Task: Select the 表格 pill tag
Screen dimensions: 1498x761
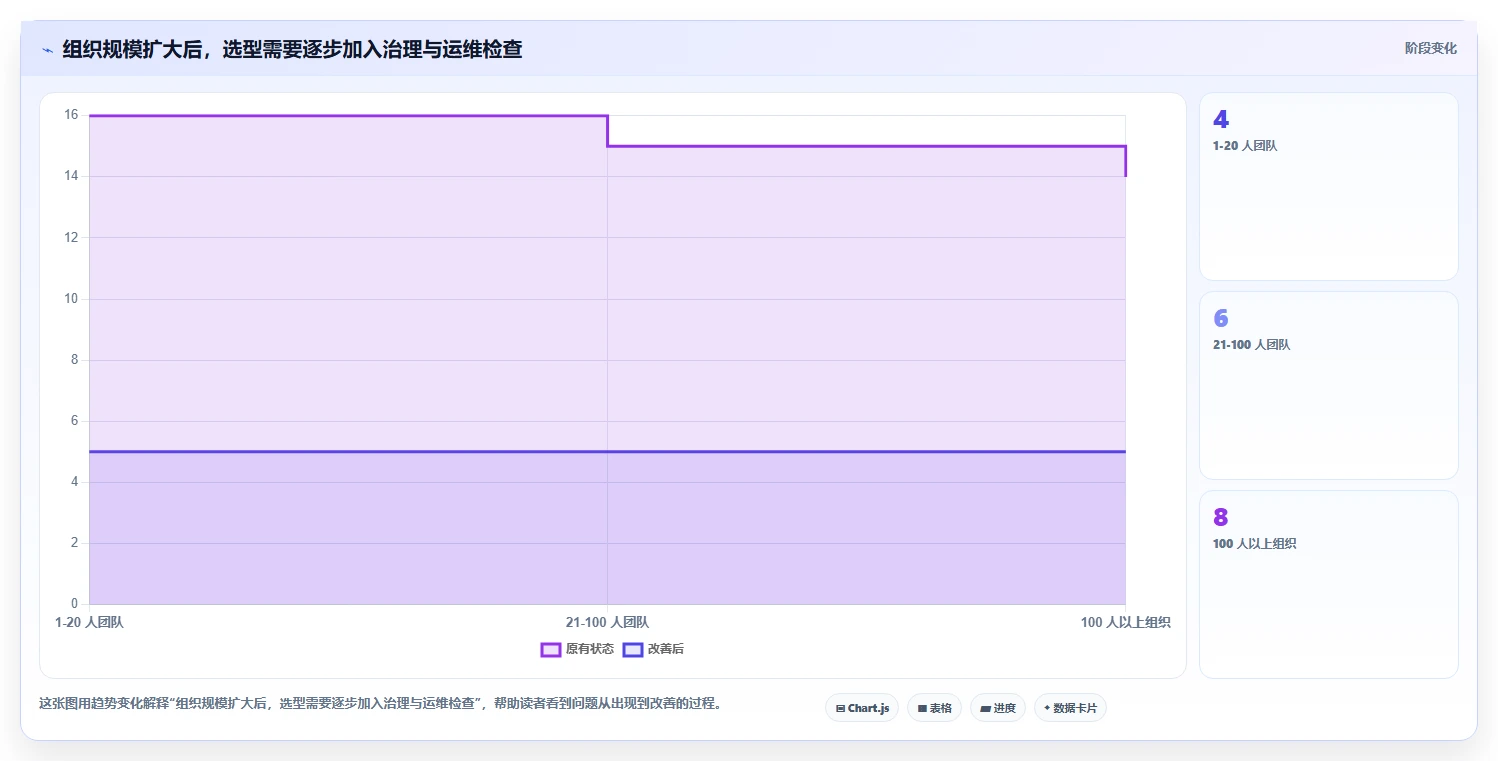Action: (x=934, y=708)
